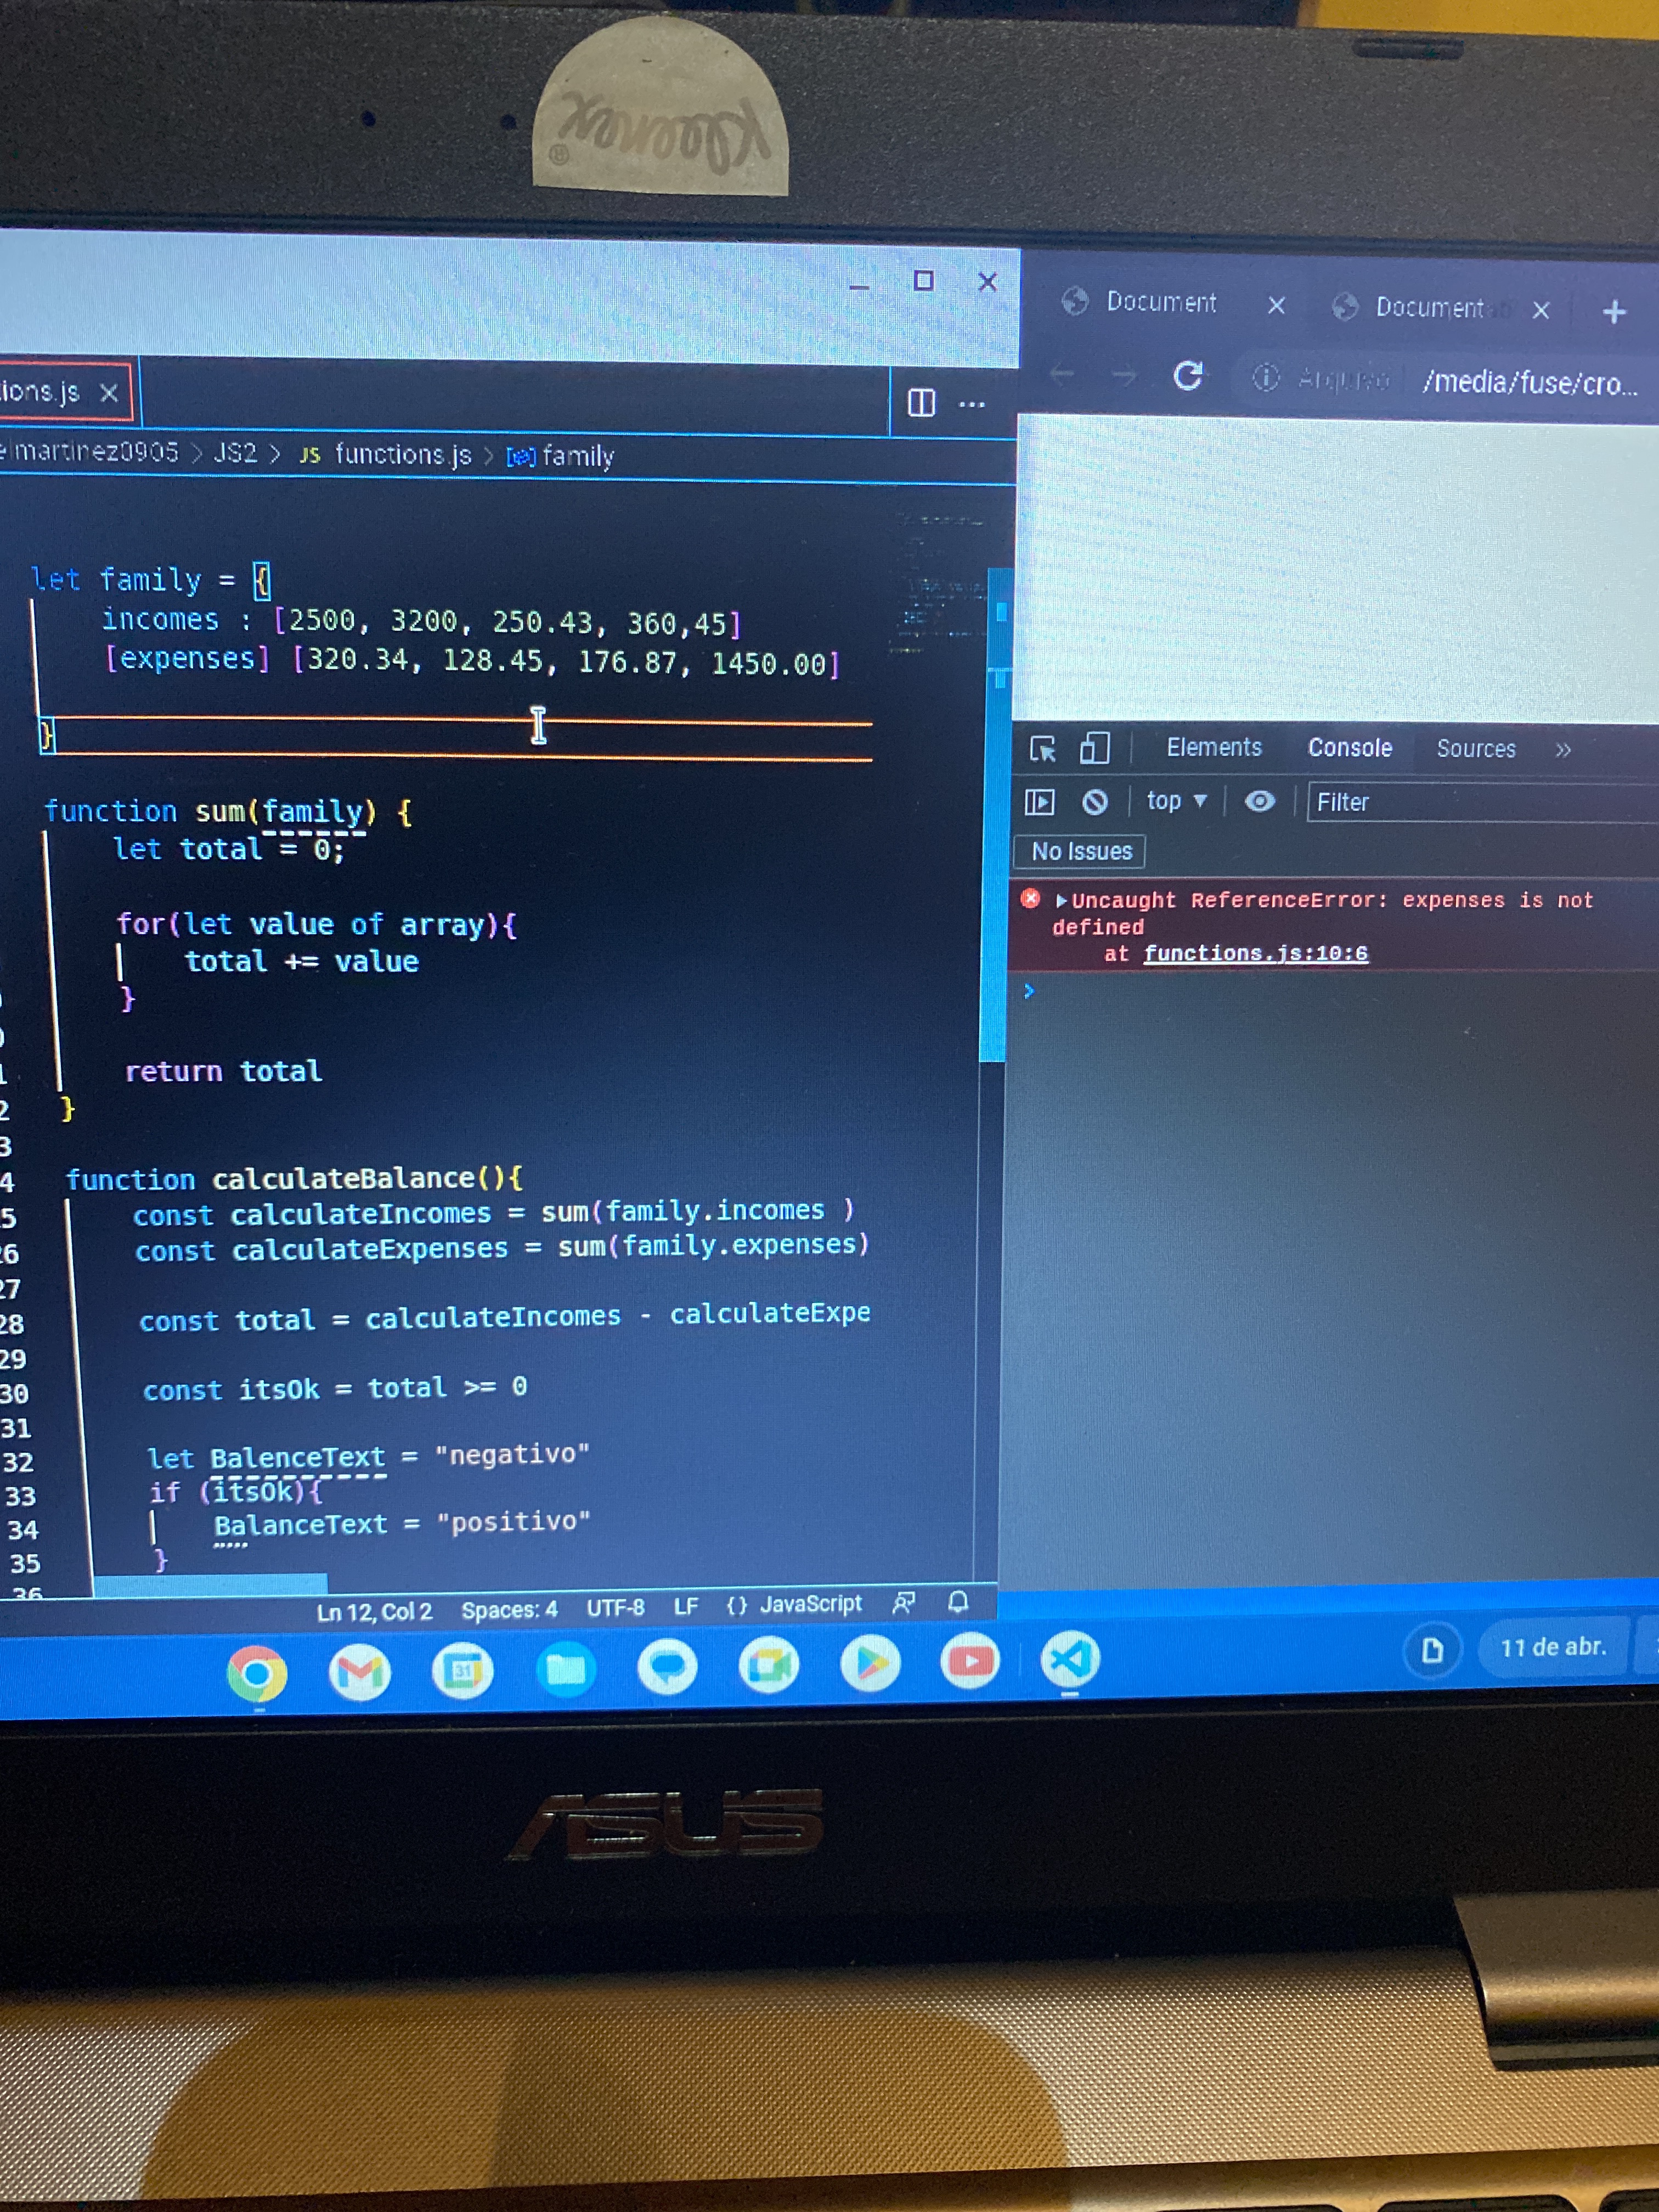Select the functions.js breadcrumb item
The image size is (1659, 2212).
[387, 455]
